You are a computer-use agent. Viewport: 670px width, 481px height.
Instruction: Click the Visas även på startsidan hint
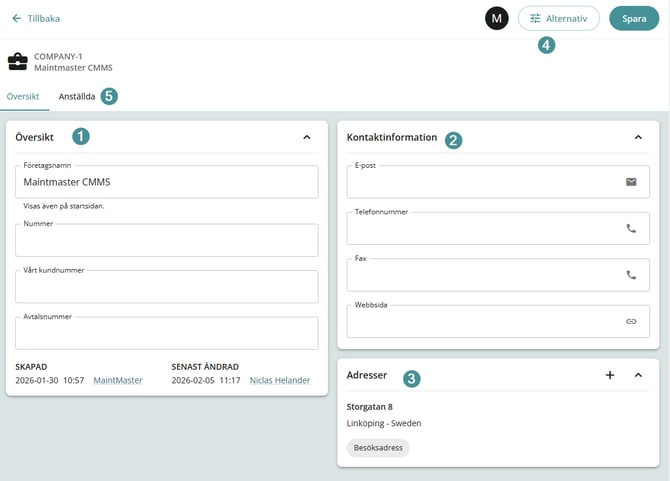click(x=64, y=206)
